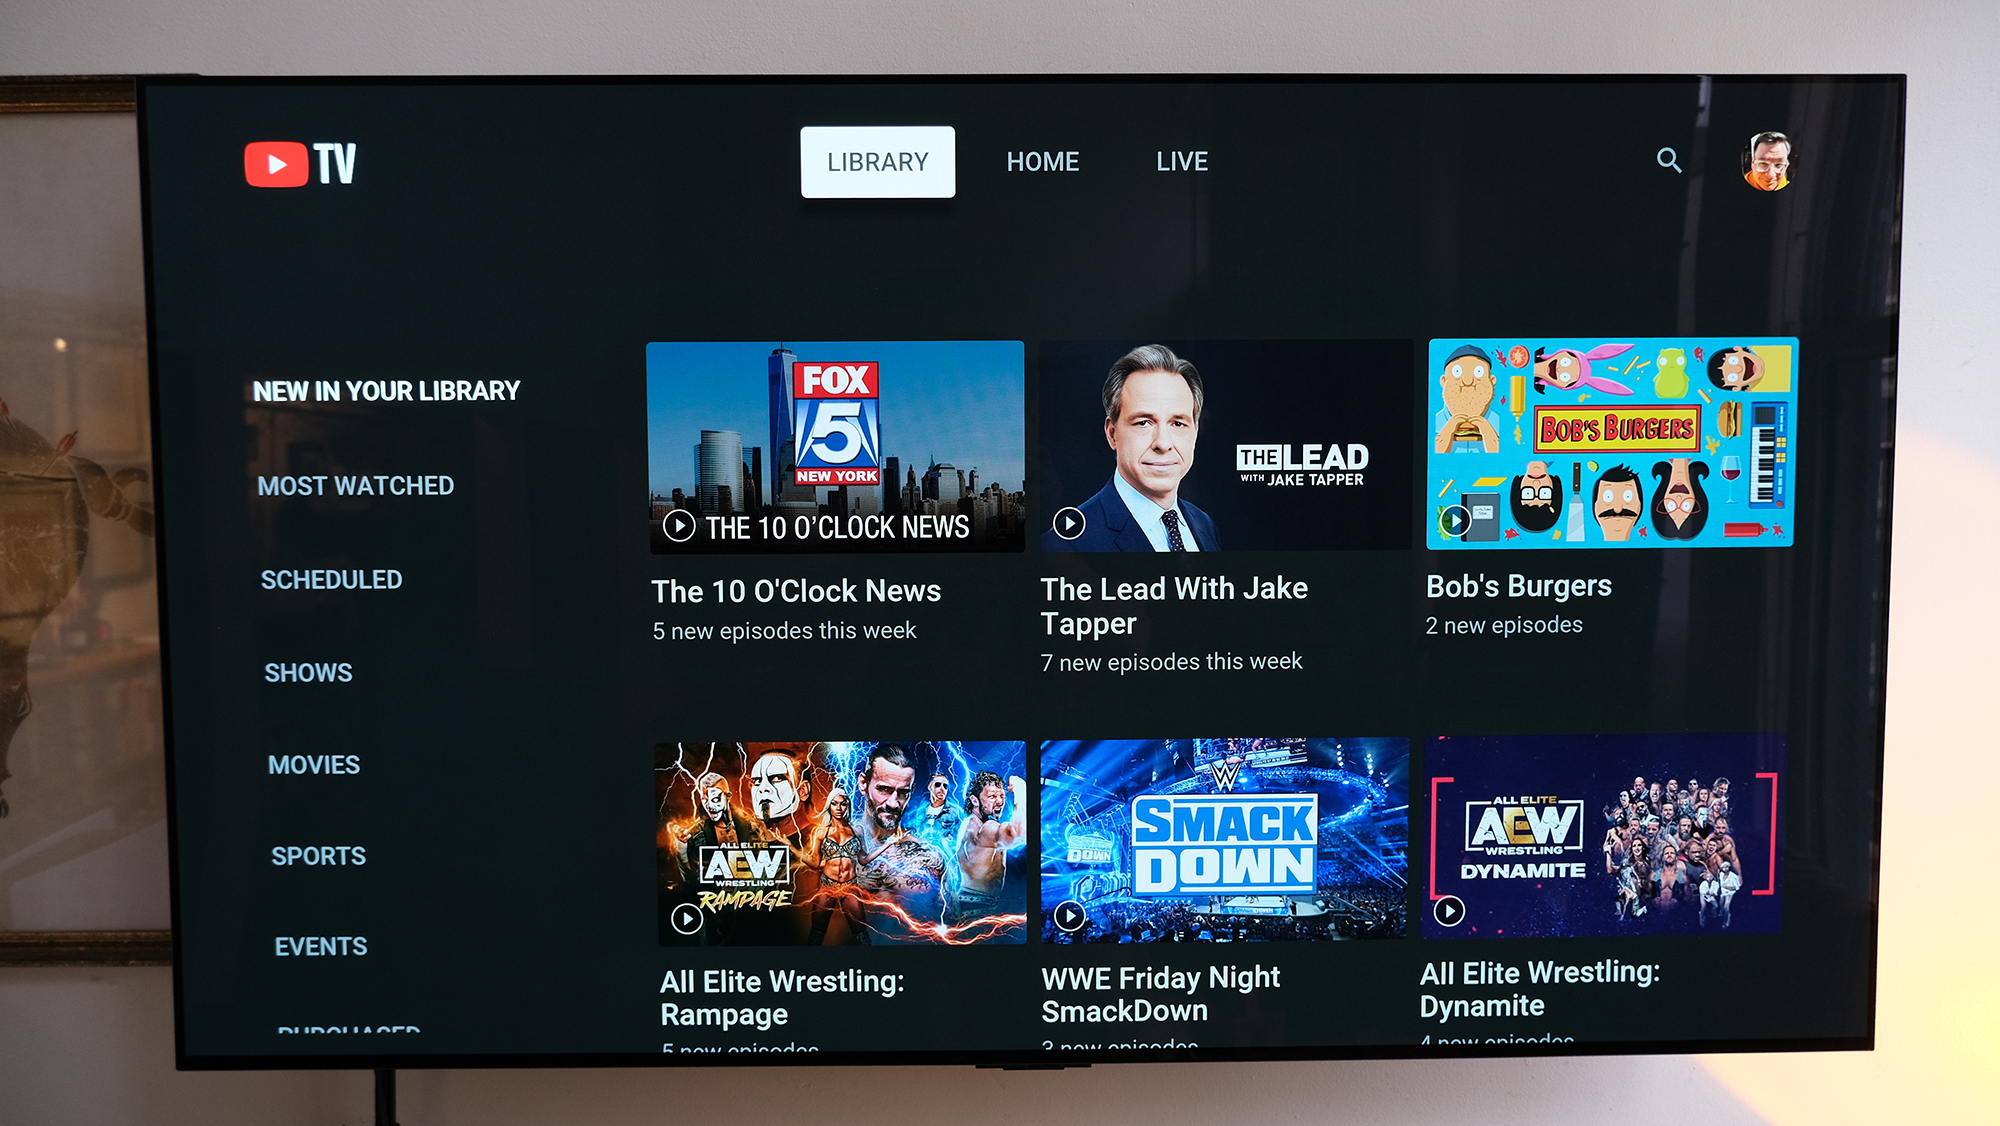2000x1126 pixels.
Task: Toggle NEW IN YOUR LIBRARY filter
Action: pyautogui.click(x=385, y=391)
